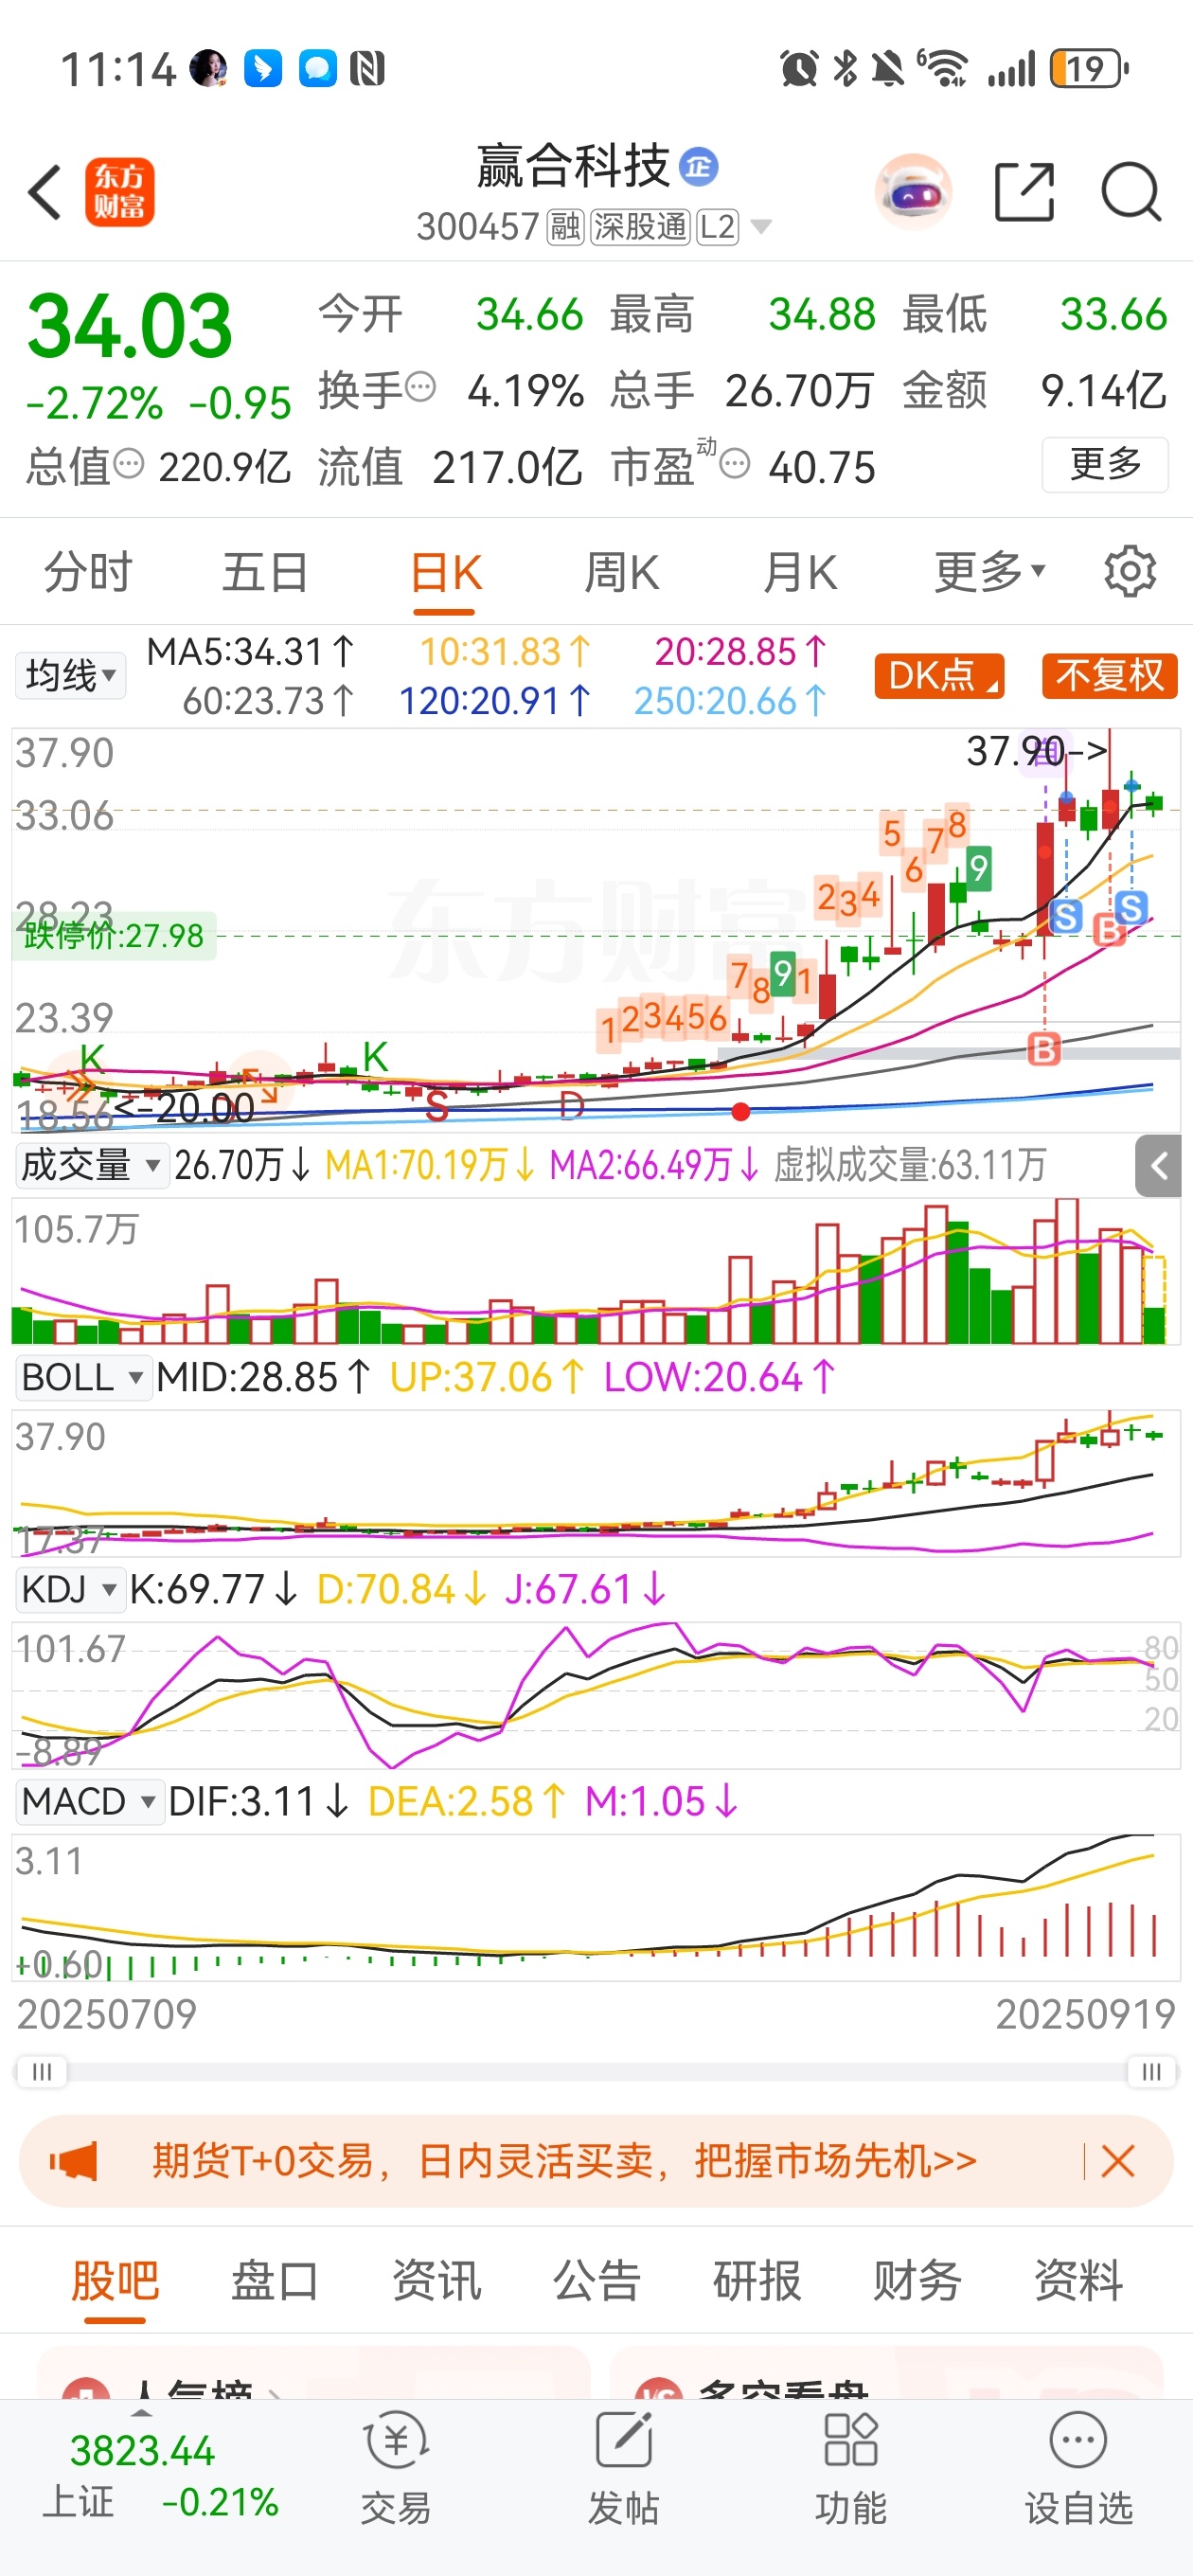Tap the info icon beside 换手

click(x=421, y=386)
